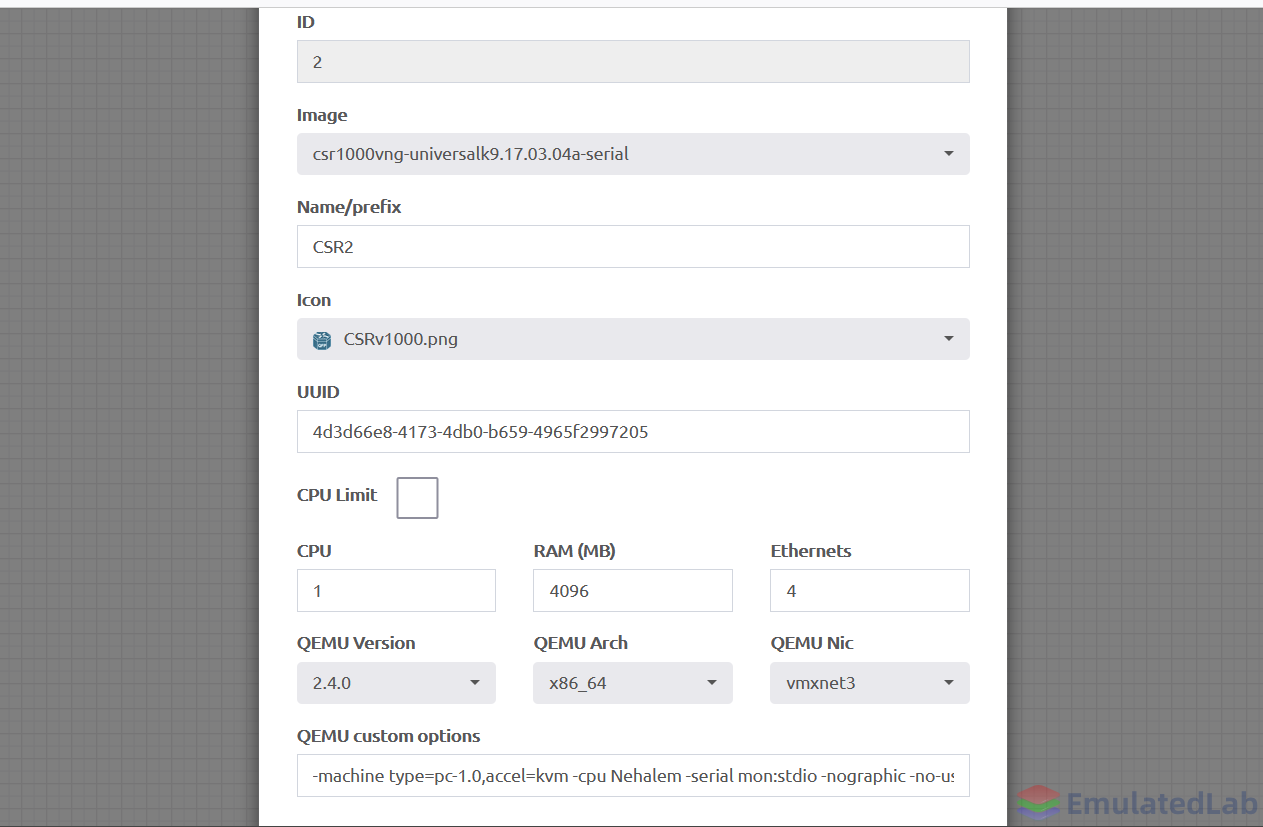The height and width of the screenshot is (827, 1263).
Task: Click the QEMU custom options field
Action: [x=633, y=775]
